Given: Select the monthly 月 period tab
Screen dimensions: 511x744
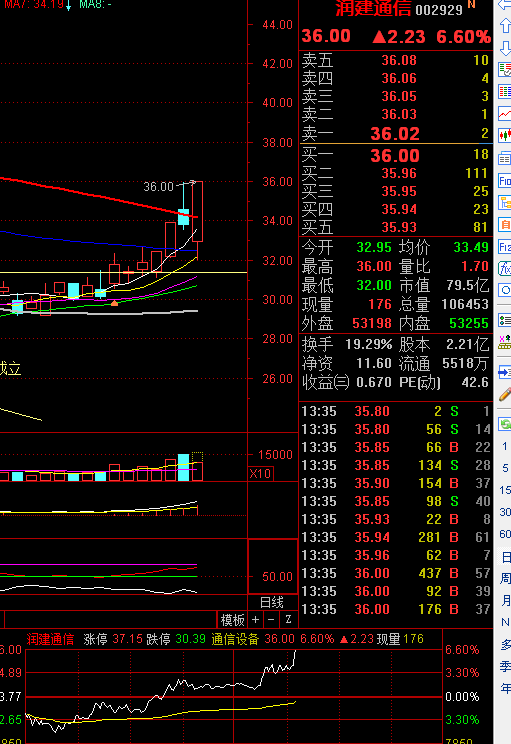Looking at the screenshot, I should (x=505, y=600).
